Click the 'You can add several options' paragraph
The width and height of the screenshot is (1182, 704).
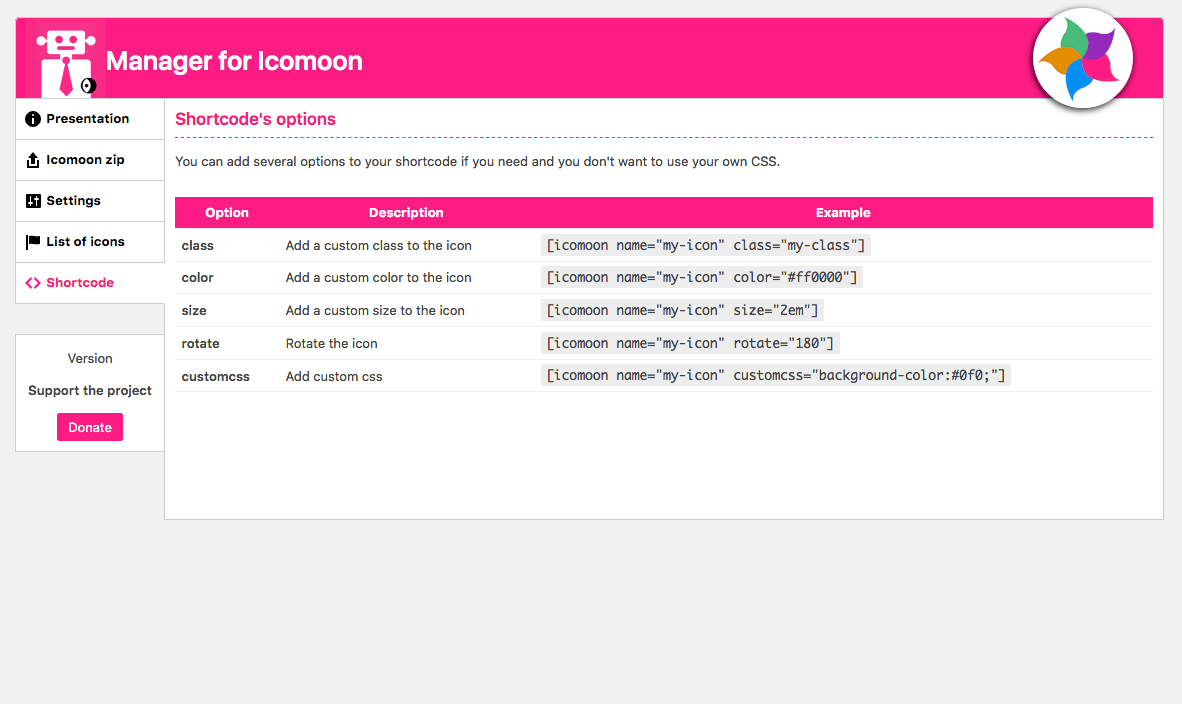point(477,161)
